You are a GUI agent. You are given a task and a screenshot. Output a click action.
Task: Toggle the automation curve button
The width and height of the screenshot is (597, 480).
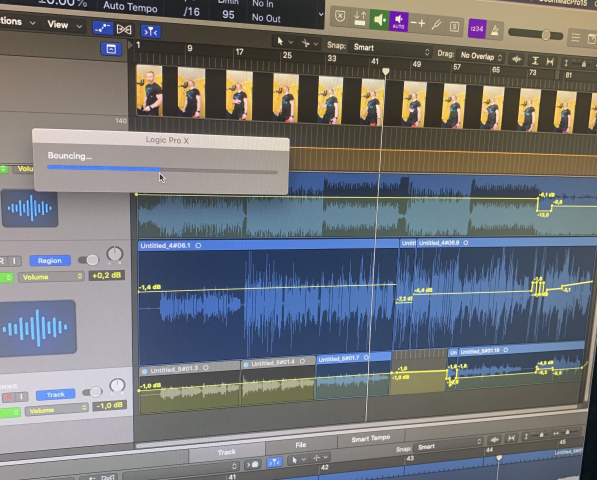pos(102,28)
